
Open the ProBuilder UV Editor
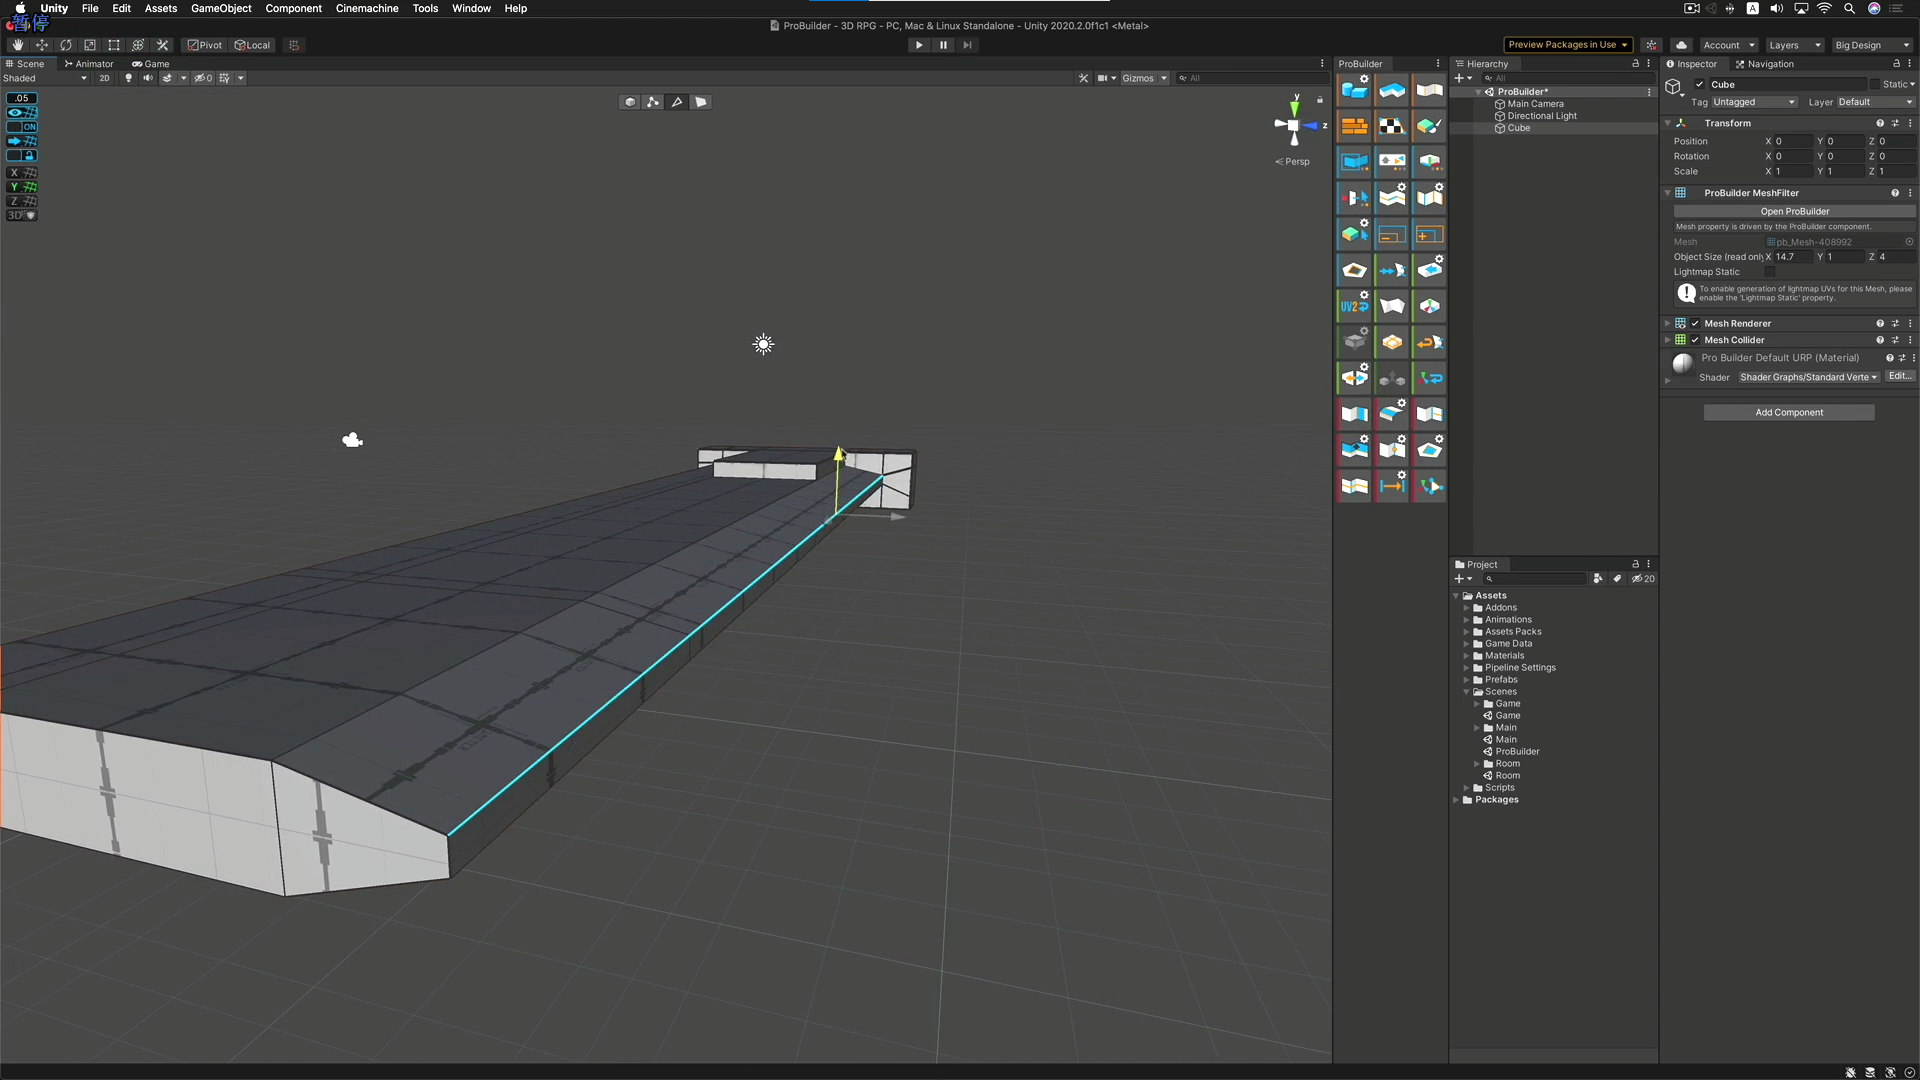(1391, 125)
